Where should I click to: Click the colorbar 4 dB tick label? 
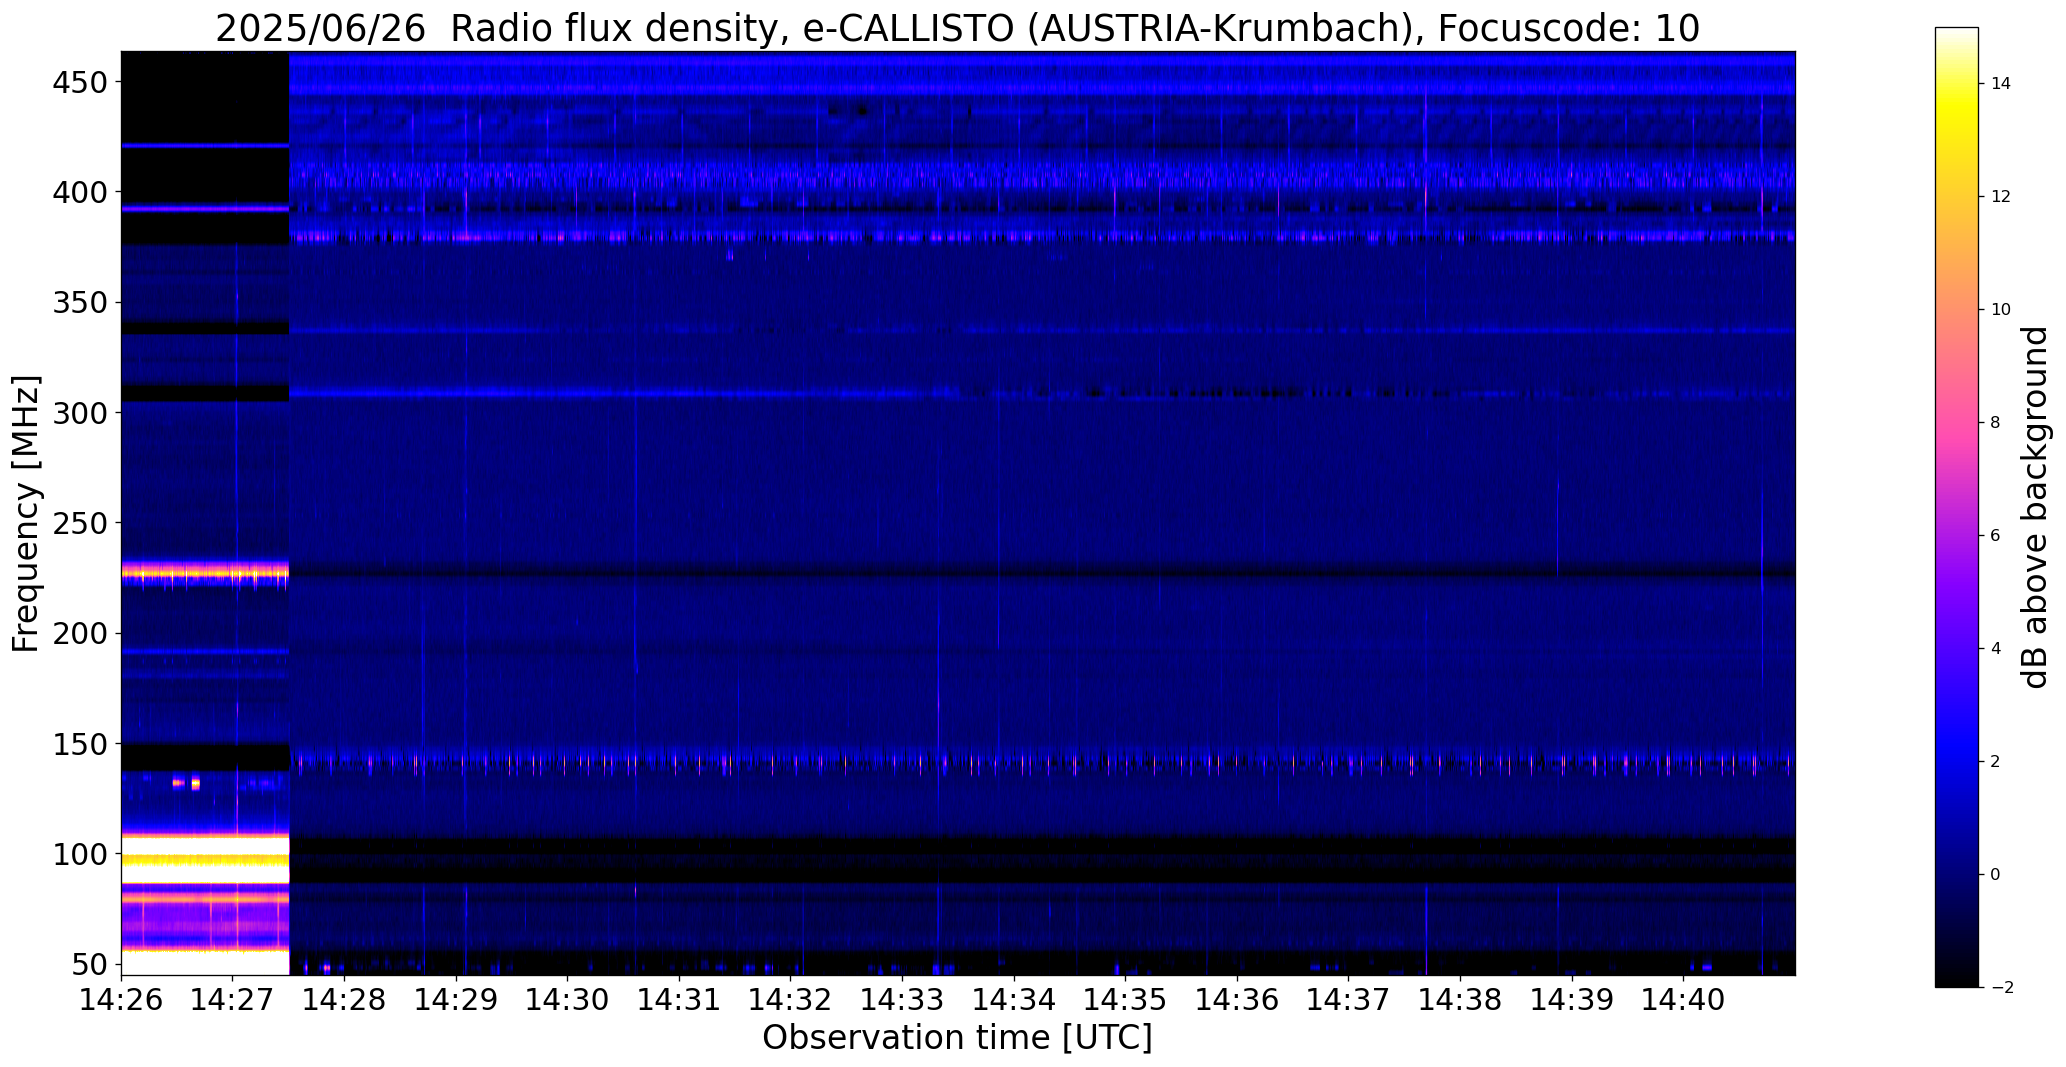click(1996, 648)
